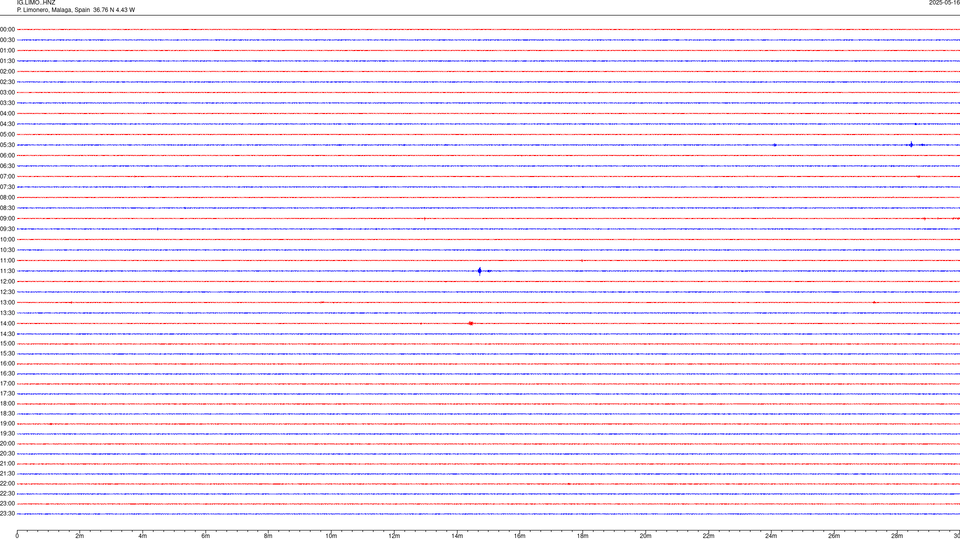
Task: Click the blue spike on the 11:30 trace
Action: coord(479,271)
